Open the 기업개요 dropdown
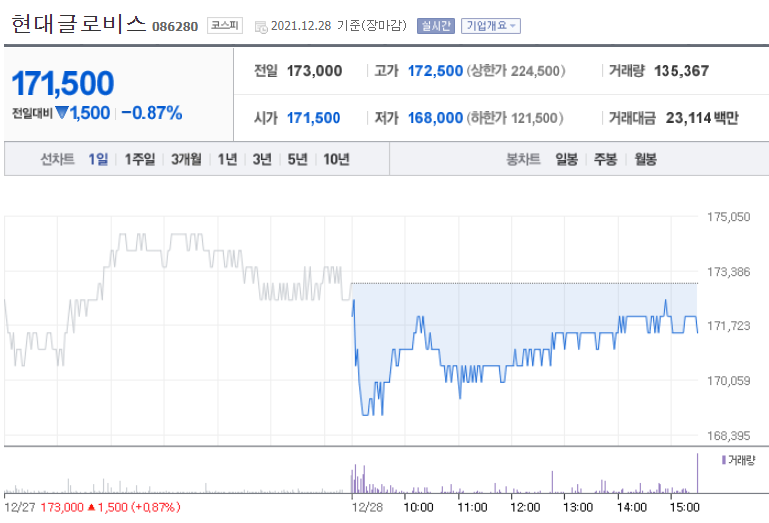 click(490, 26)
